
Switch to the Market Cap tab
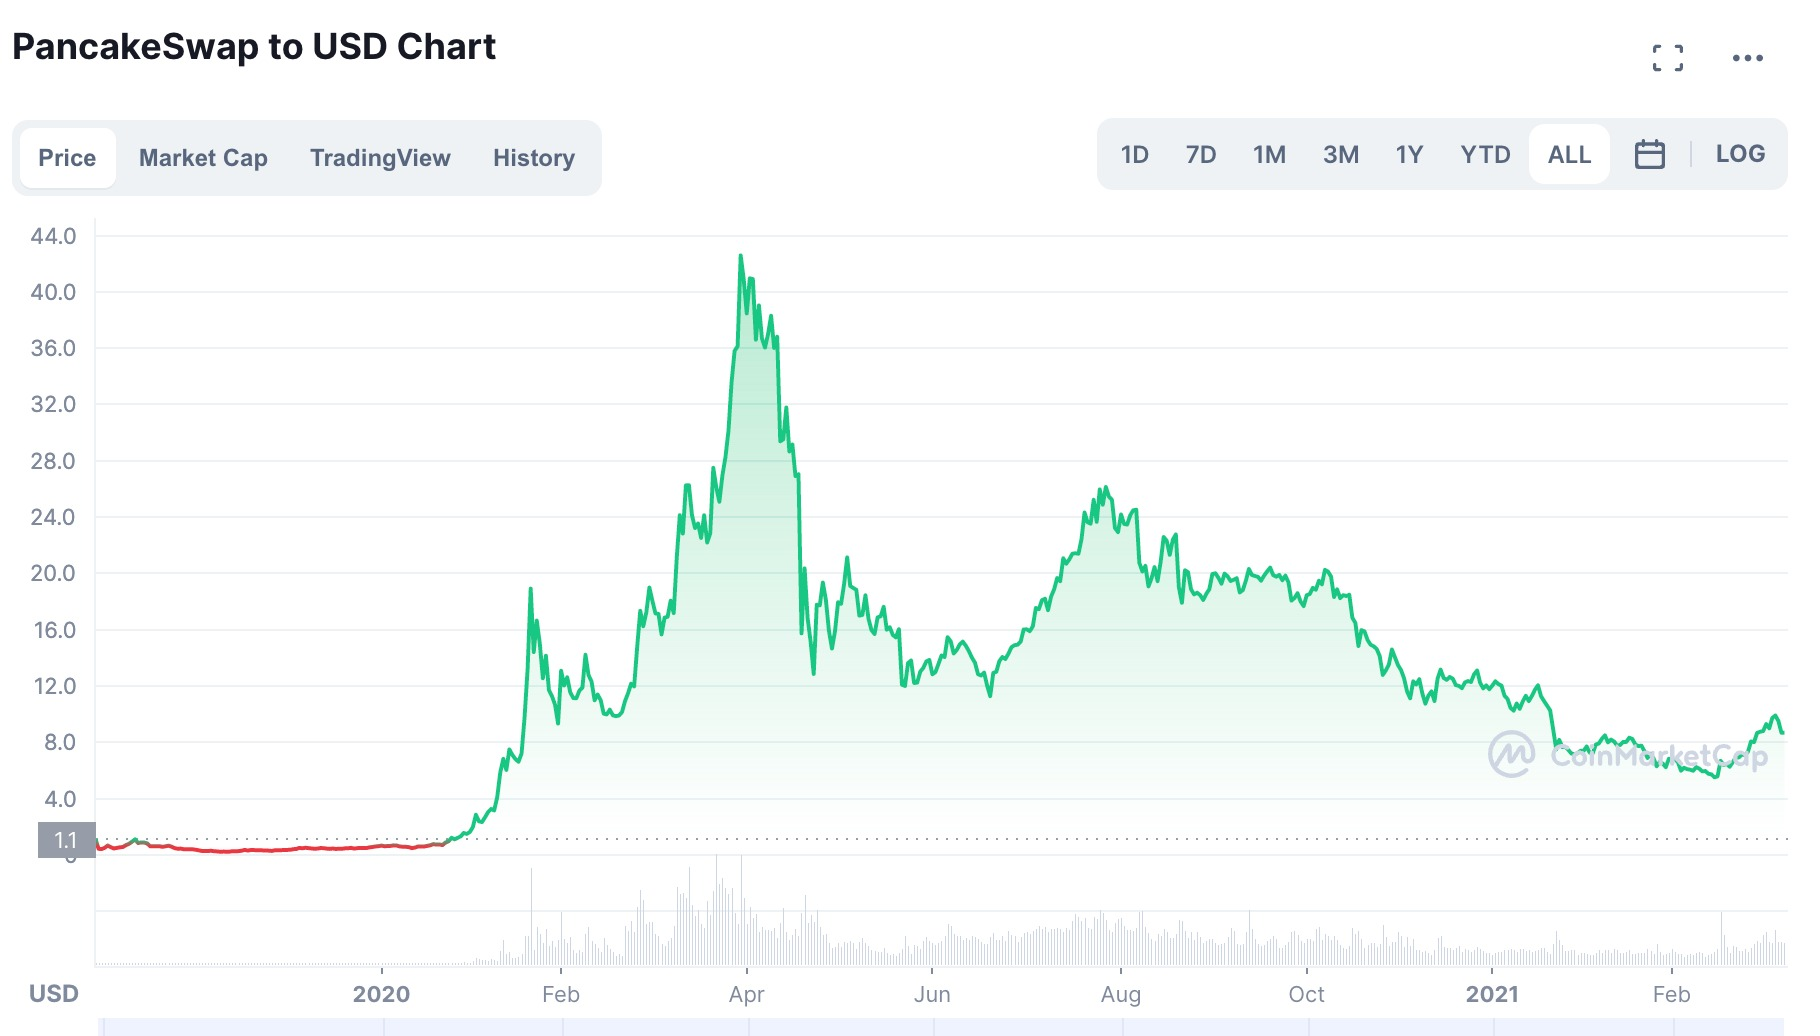[203, 158]
